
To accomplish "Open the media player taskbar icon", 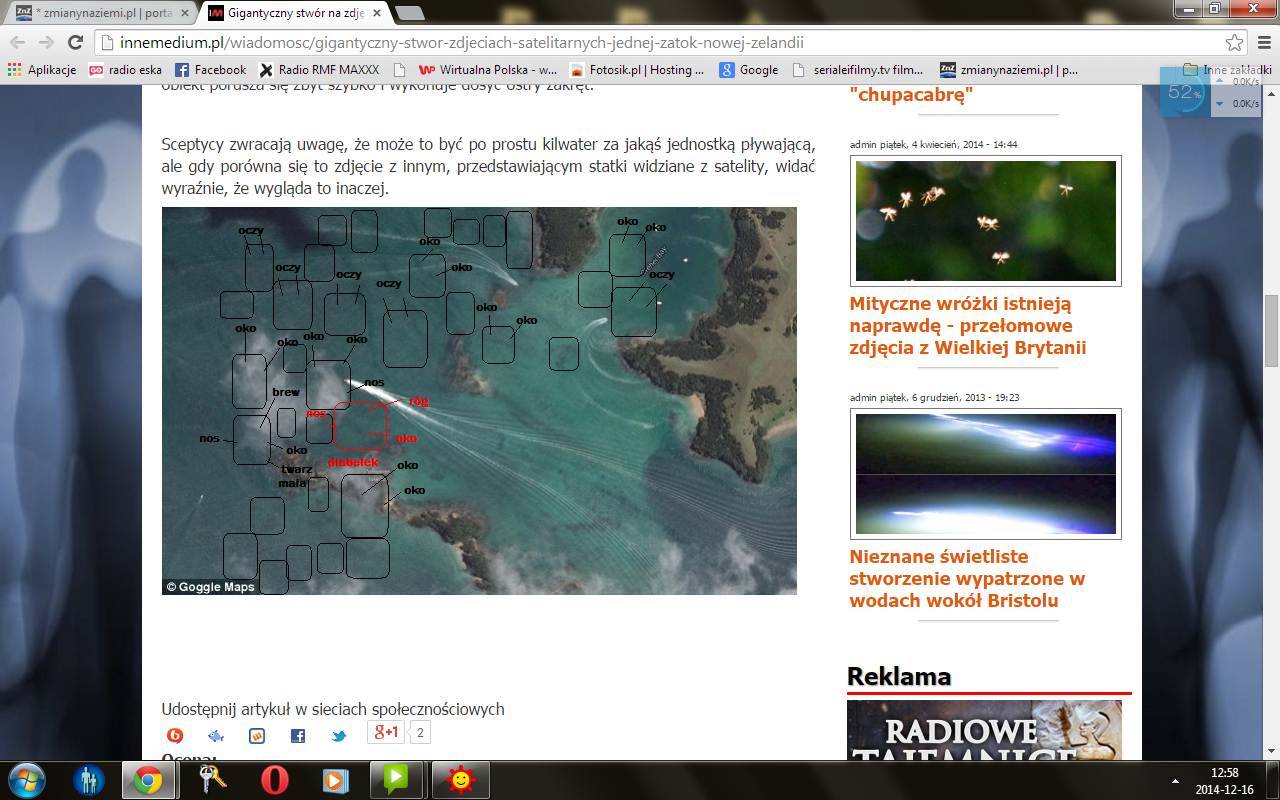I will click(x=336, y=779).
